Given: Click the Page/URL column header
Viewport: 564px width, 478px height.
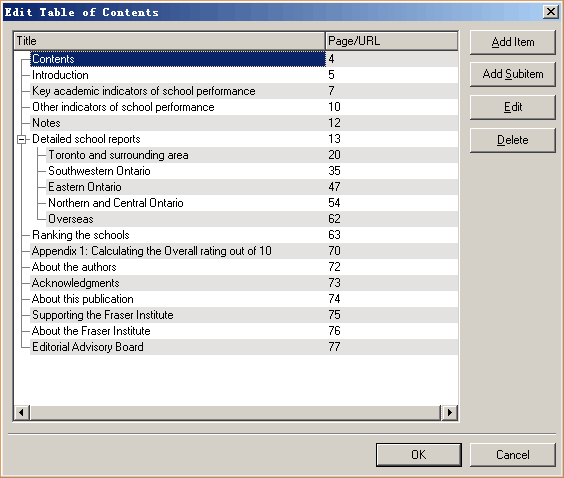Looking at the screenshot, I should pyautogui.click(x=391, y=41).
